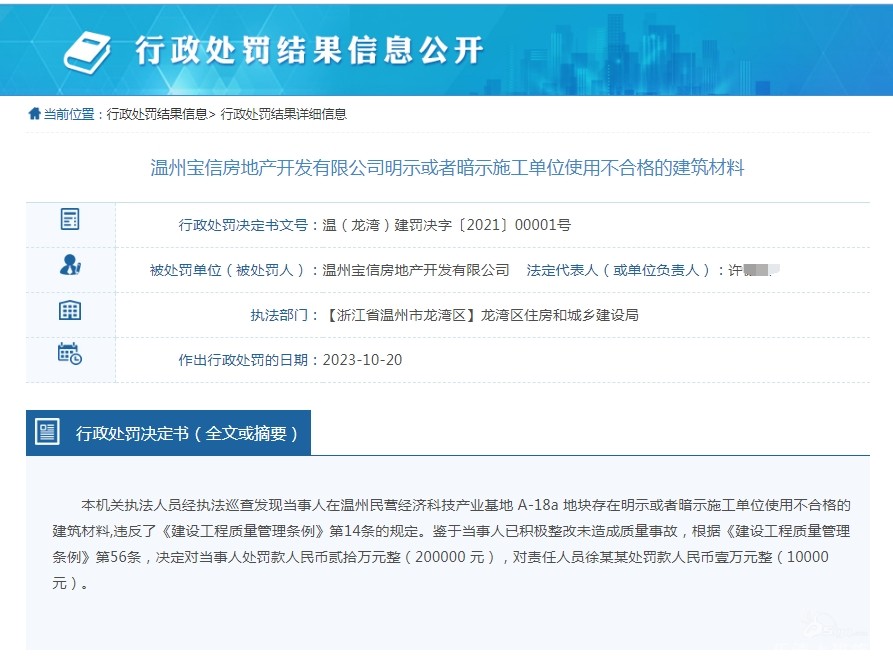The width and height of the screenshot is (893, 664).
Task: Click the redacted legal representative name 许
Action: point(753,270)
